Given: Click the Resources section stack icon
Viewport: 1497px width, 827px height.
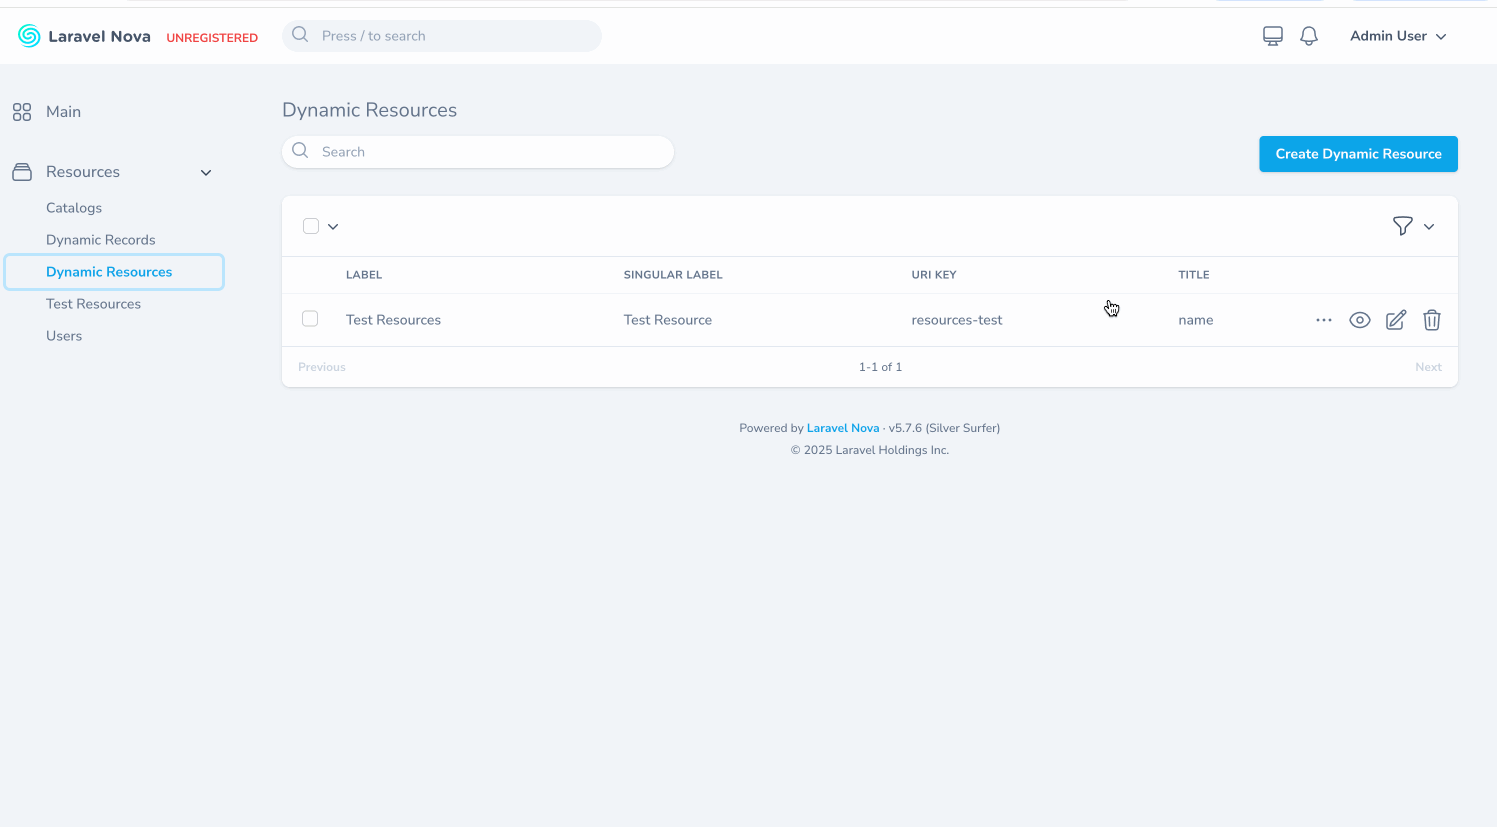Looking at the screenshot, I should pos(22,172).
